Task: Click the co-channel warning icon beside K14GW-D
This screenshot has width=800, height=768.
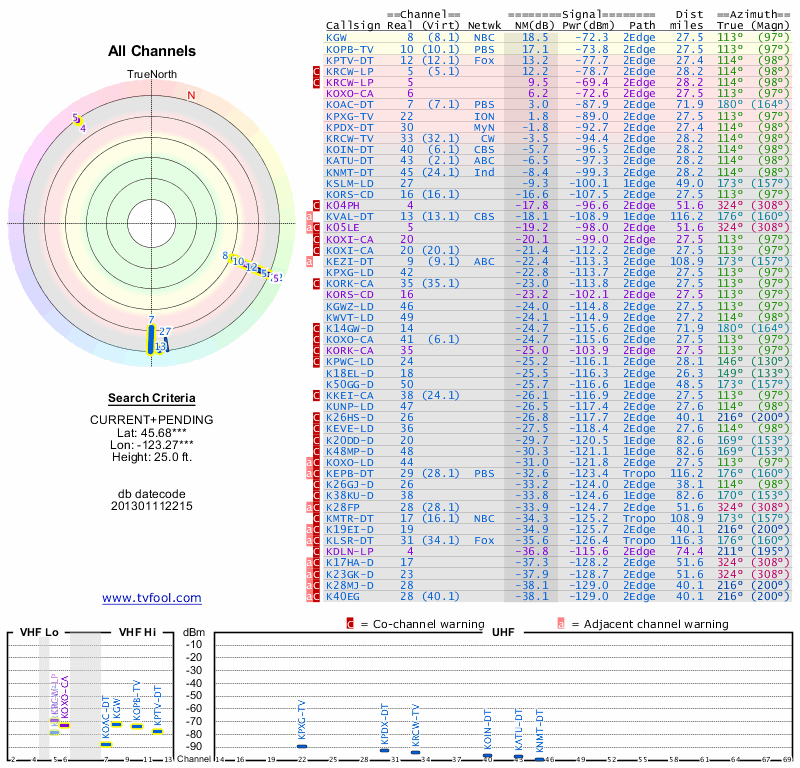Action: (x=316, y=327)
